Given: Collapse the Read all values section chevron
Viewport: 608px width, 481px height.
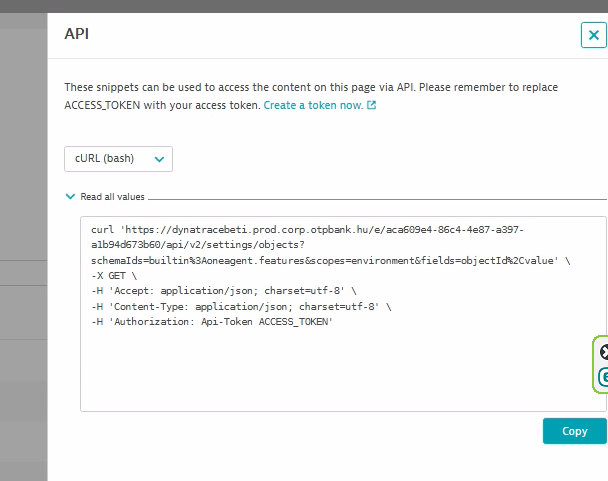Looking at the screenshot, I should click(x=70, y=198).
